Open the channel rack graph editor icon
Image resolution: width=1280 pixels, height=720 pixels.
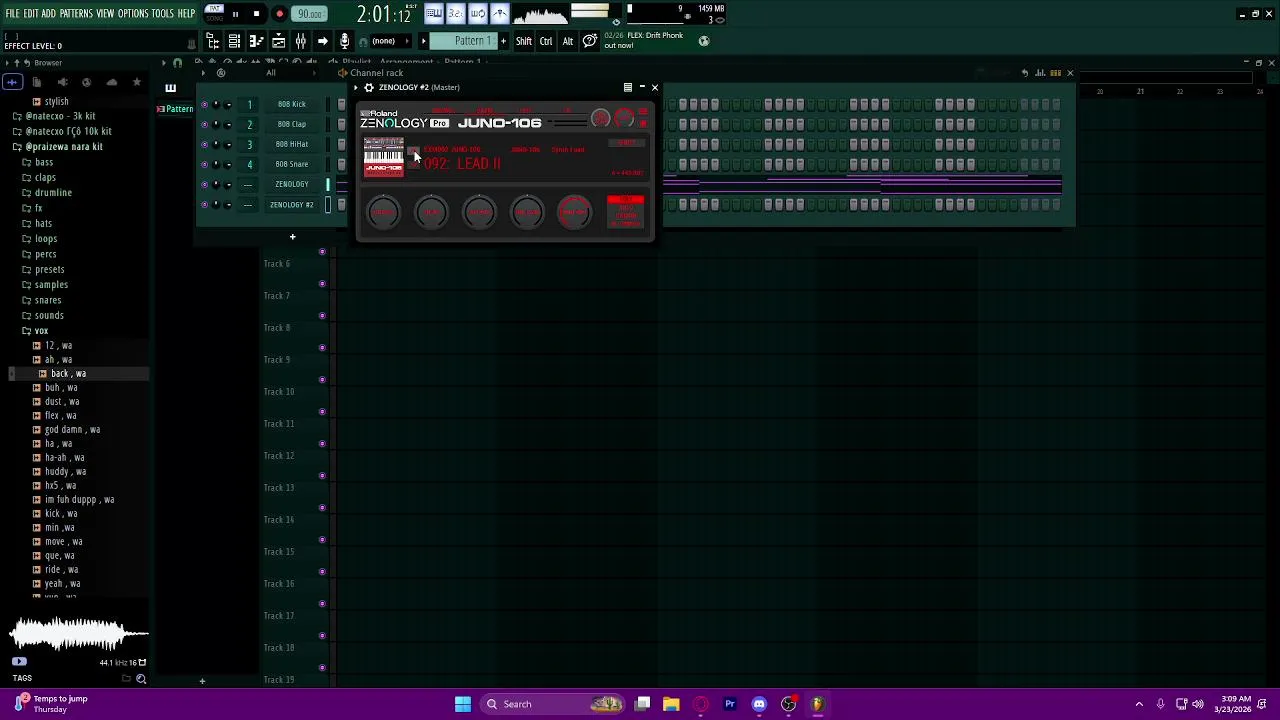coord(1040,73)
